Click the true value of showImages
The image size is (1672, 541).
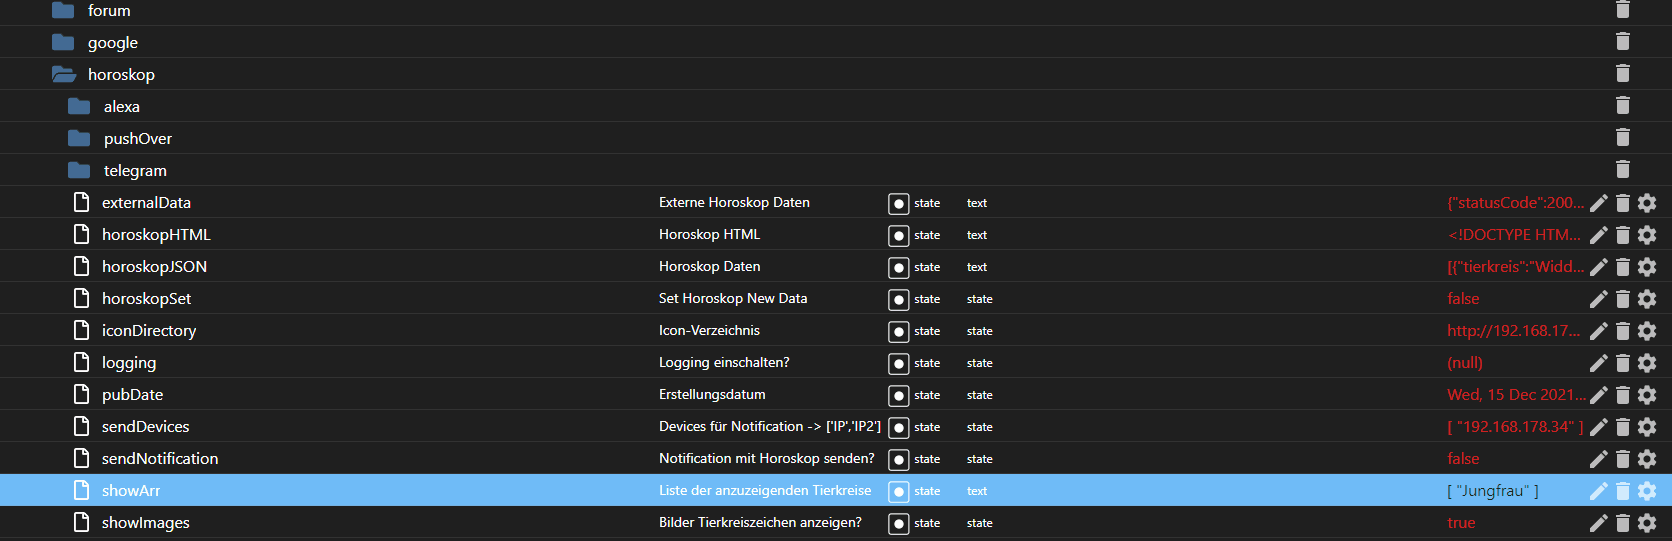(1461, 523)
